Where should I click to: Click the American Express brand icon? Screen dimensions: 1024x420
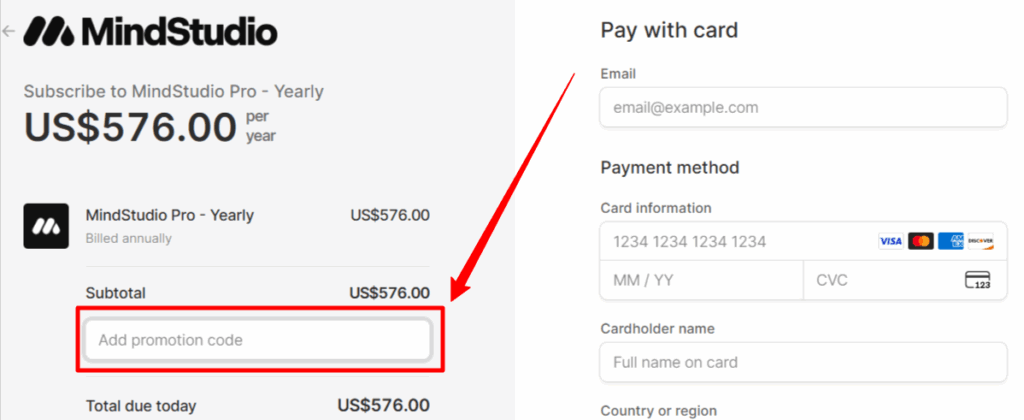[x=951, y=241]
